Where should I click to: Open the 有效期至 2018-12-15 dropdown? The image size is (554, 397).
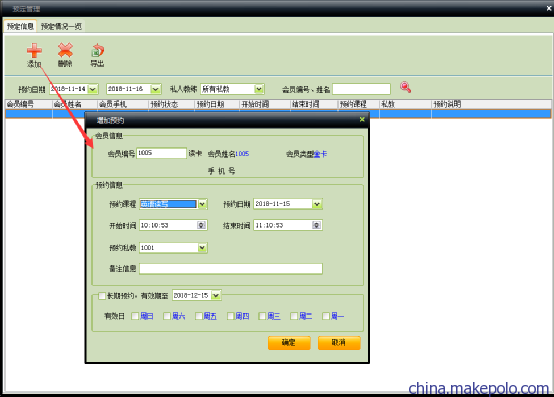(216, 295)
